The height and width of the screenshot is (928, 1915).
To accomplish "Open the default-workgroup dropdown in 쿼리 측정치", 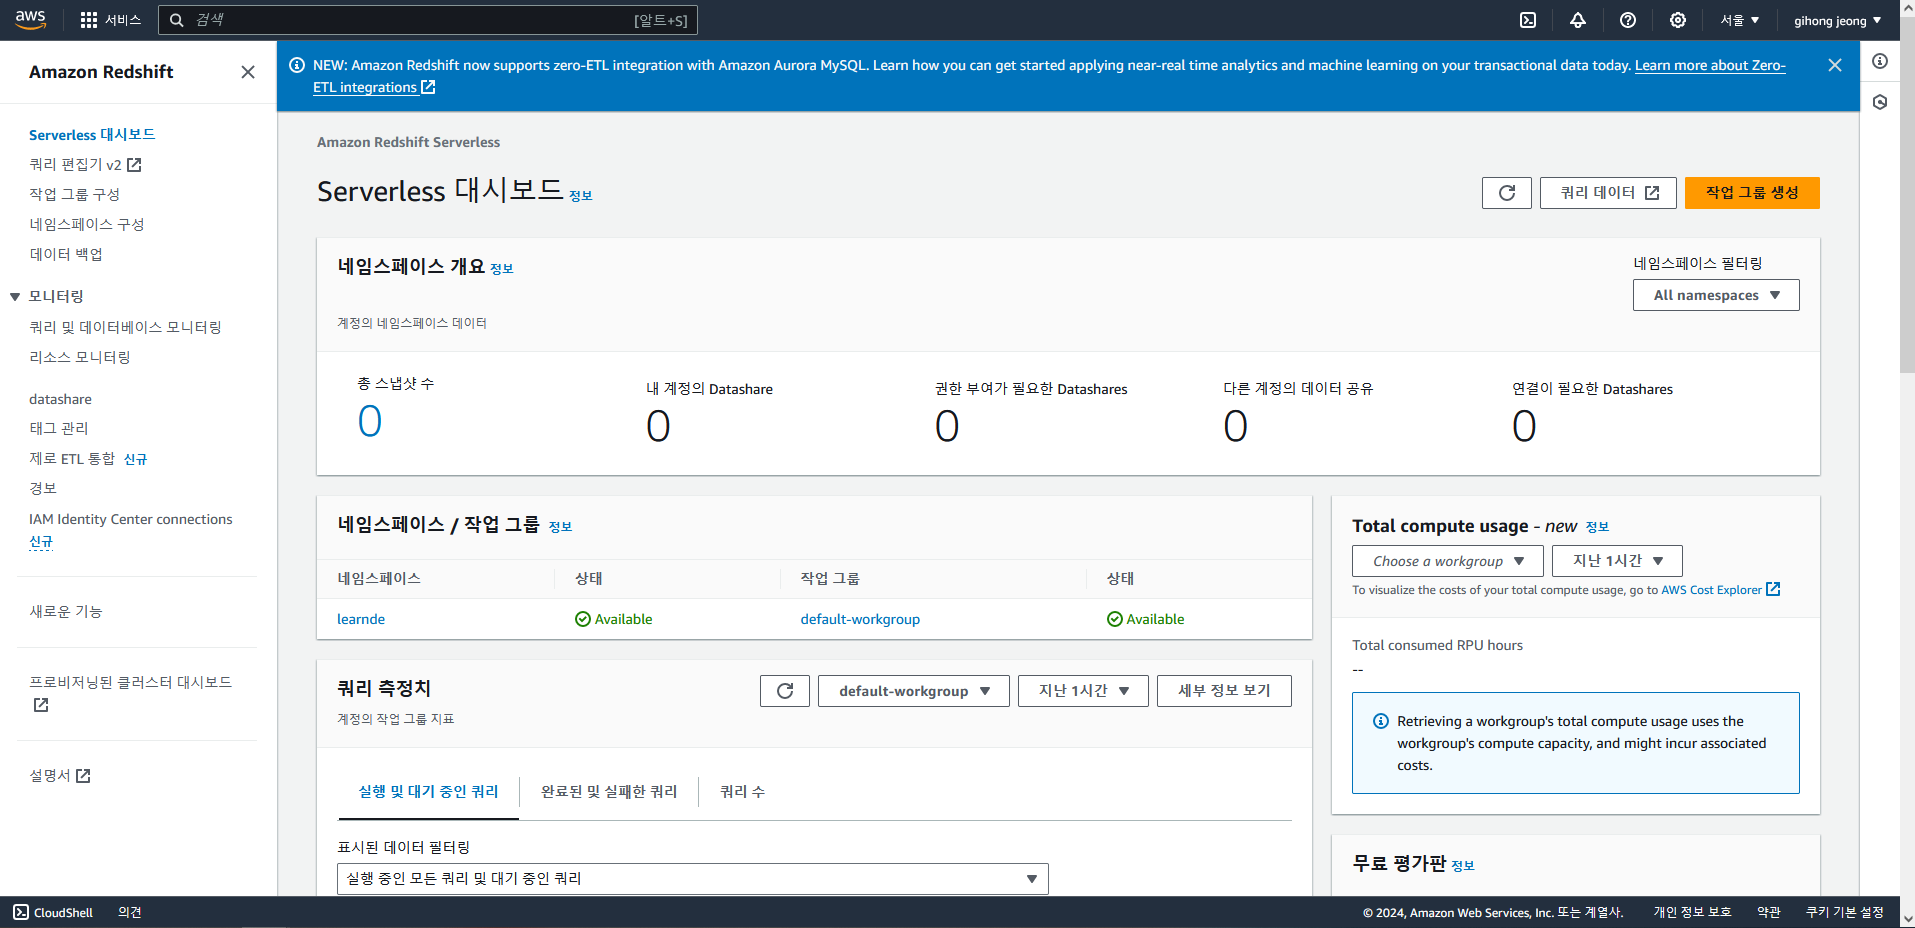I will 914,691.
